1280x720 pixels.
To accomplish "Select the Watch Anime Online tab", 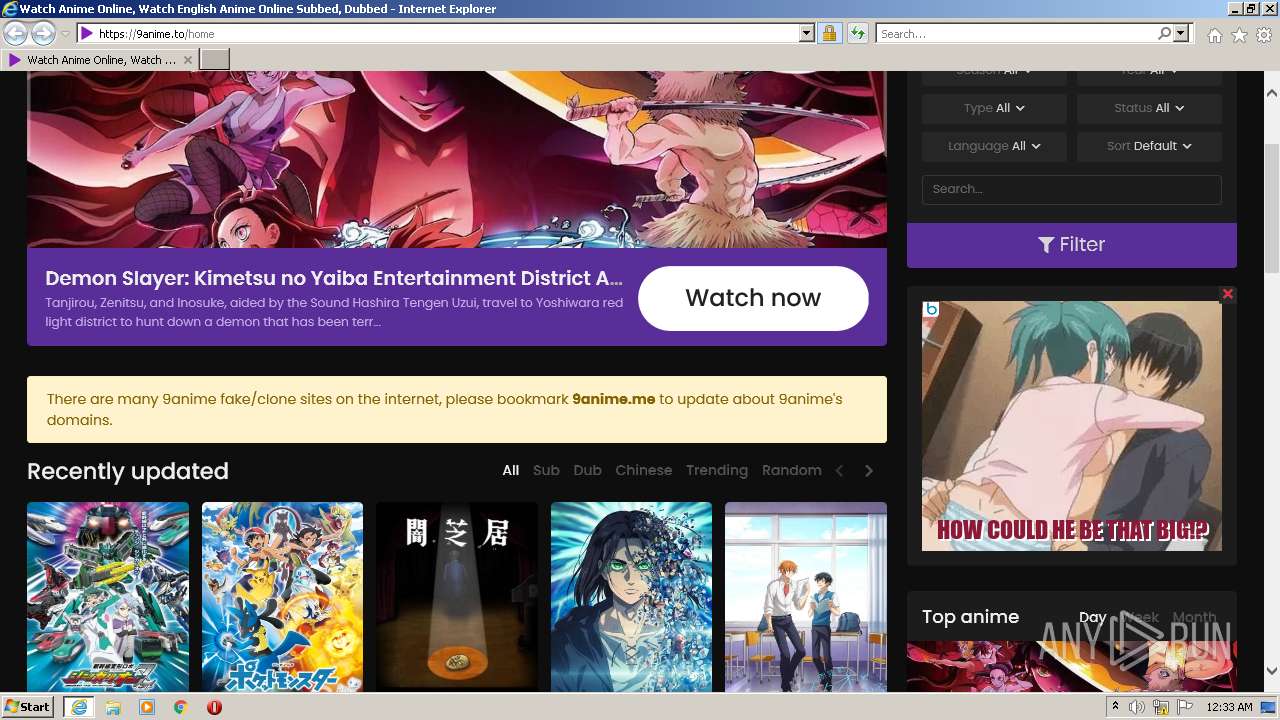I will pyautogui.click(x=100, y=60).
